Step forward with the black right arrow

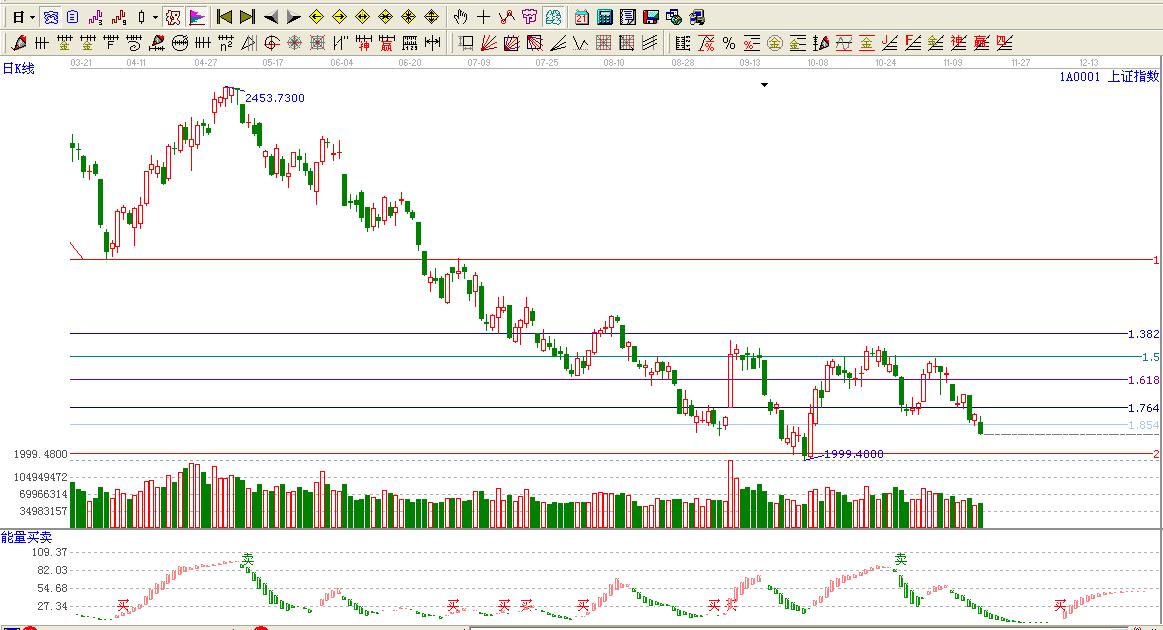tap(293, 17)
